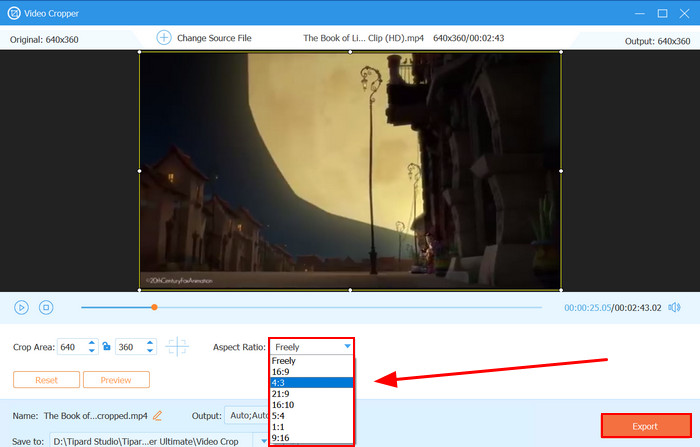Screen dimensions: 700x447
Task: Choose 5:4 aspect ratio option
Action: [312, 416]
